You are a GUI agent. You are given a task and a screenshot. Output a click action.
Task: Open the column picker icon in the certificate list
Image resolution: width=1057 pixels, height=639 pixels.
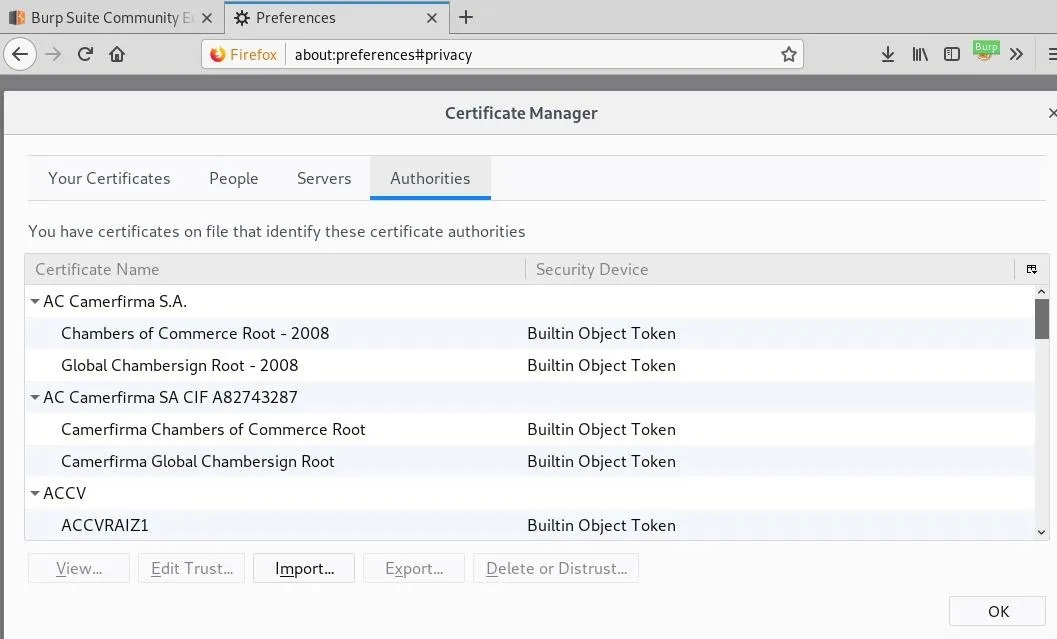1031,269
